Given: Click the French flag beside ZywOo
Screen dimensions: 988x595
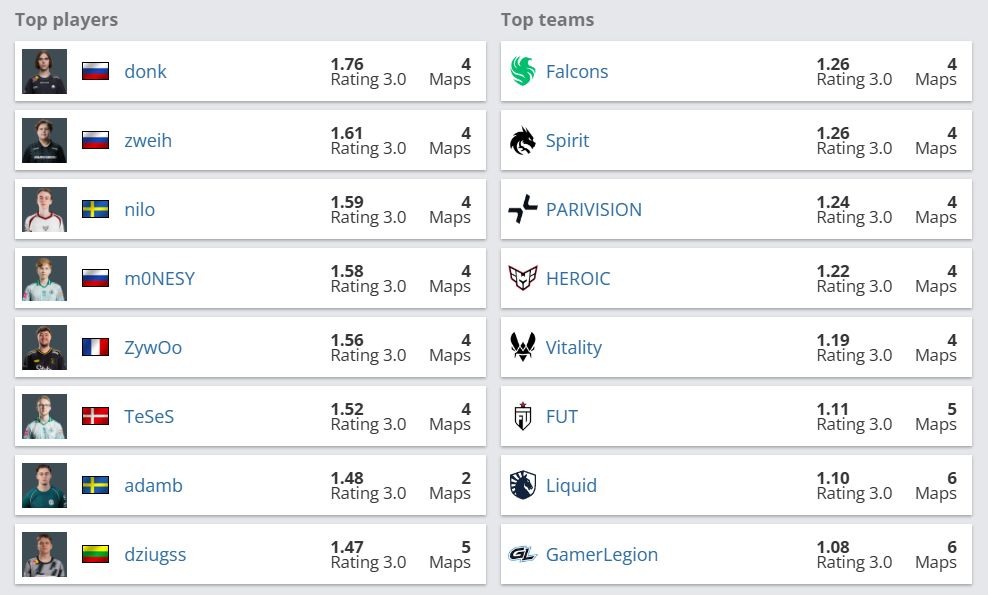Looking at the screenshot, I should click(95, 347).
